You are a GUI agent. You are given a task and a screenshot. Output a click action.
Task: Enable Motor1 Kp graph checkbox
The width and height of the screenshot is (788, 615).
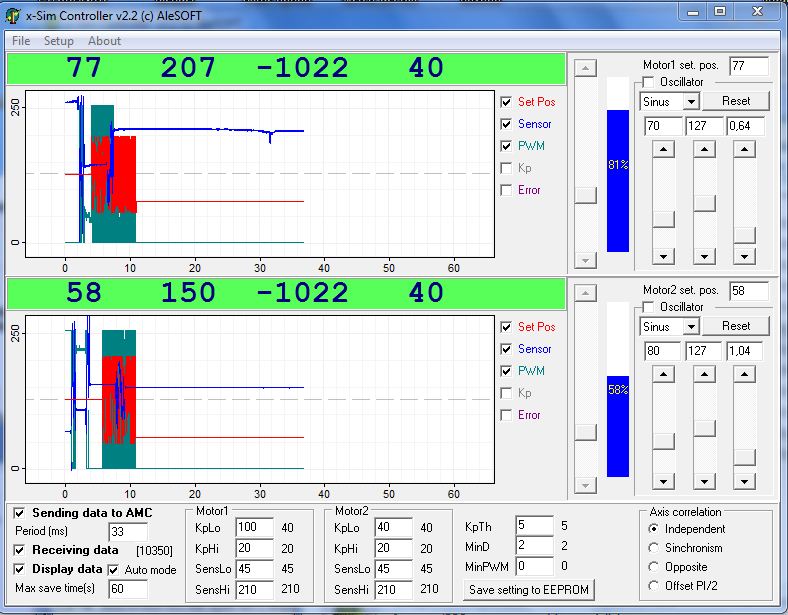506,168
